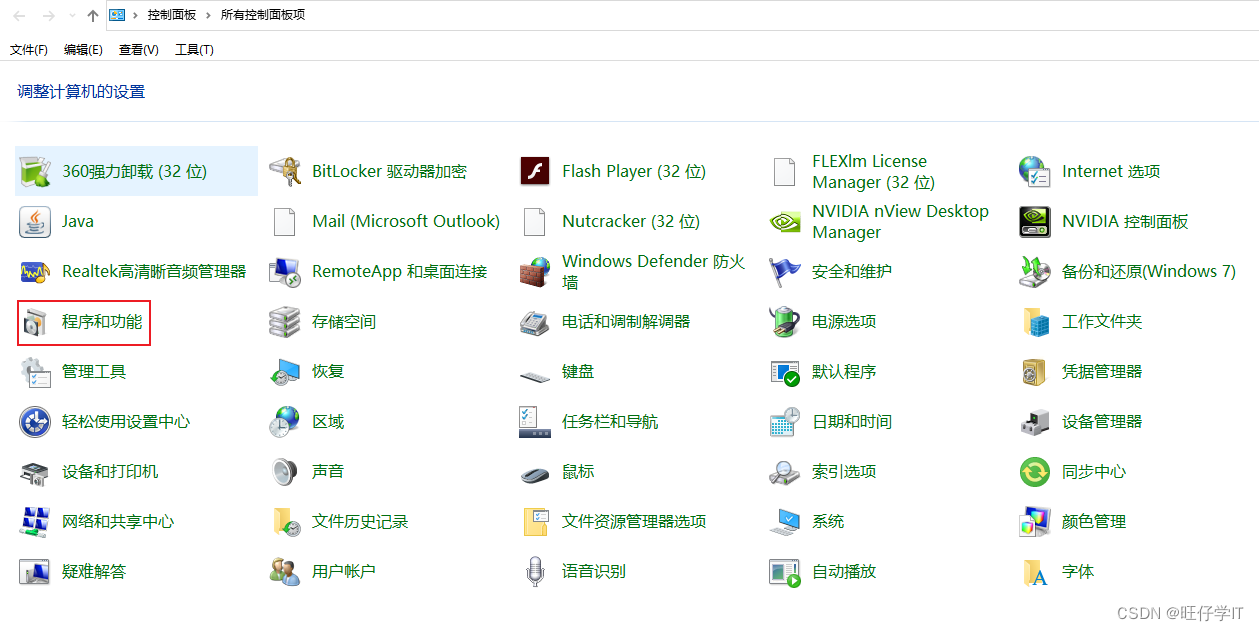The width and height of the screenshot is (1259, 631).
Task: Open the 存储空间 drives icon
Action: 285,321
